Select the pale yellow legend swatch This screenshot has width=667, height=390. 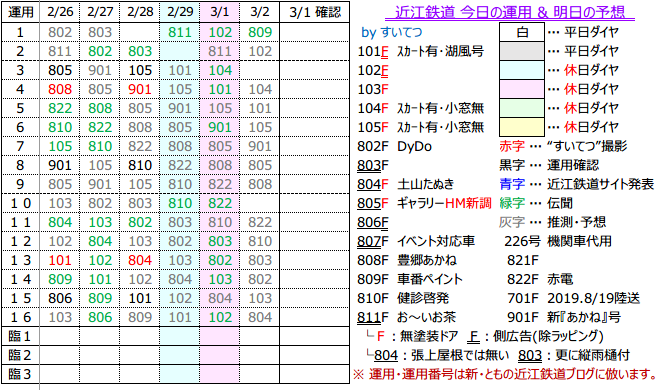coord(522,127)
